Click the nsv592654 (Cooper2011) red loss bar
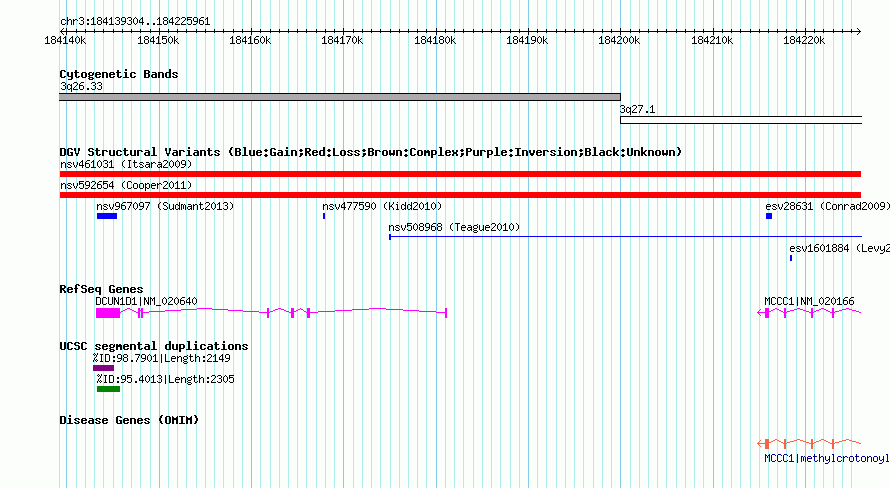 coord(460,195)
